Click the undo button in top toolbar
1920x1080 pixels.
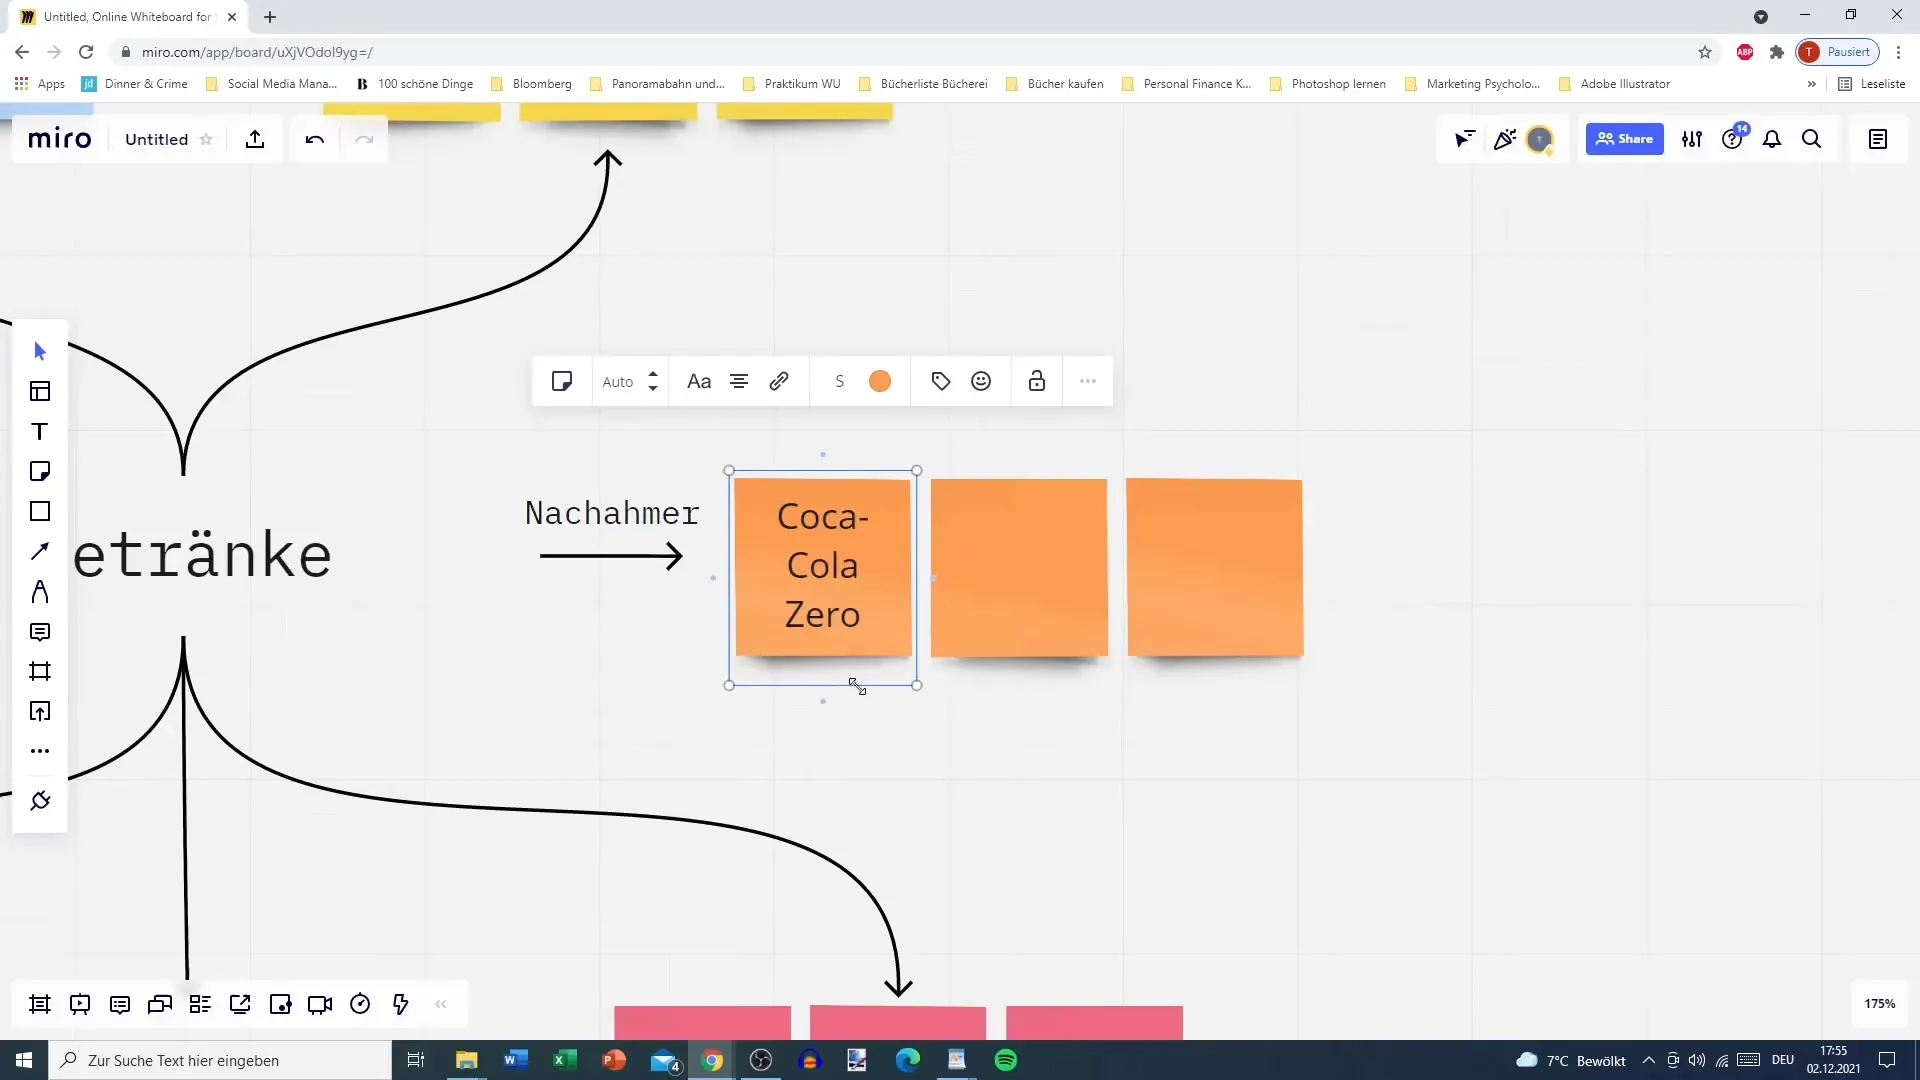[x=314, y=138]
